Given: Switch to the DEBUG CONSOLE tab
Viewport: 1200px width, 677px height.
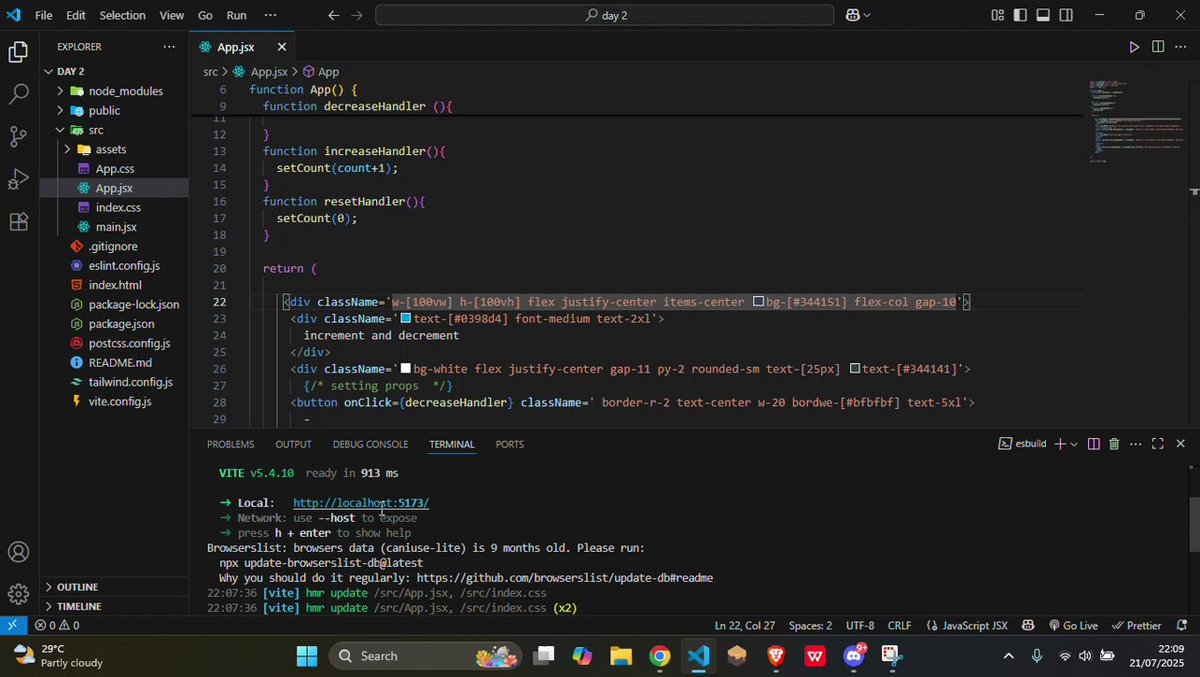Looking at the screenshot, I should click(x=370, y=444).
